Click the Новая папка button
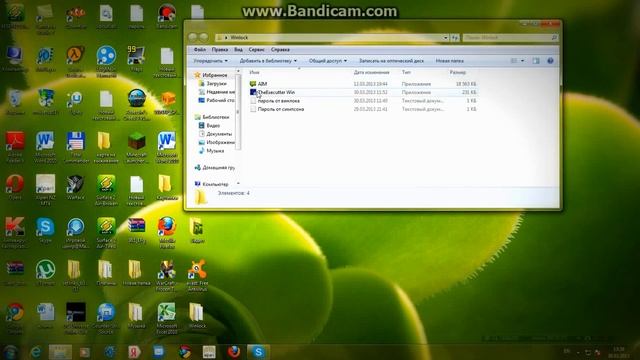 [449, 61]
